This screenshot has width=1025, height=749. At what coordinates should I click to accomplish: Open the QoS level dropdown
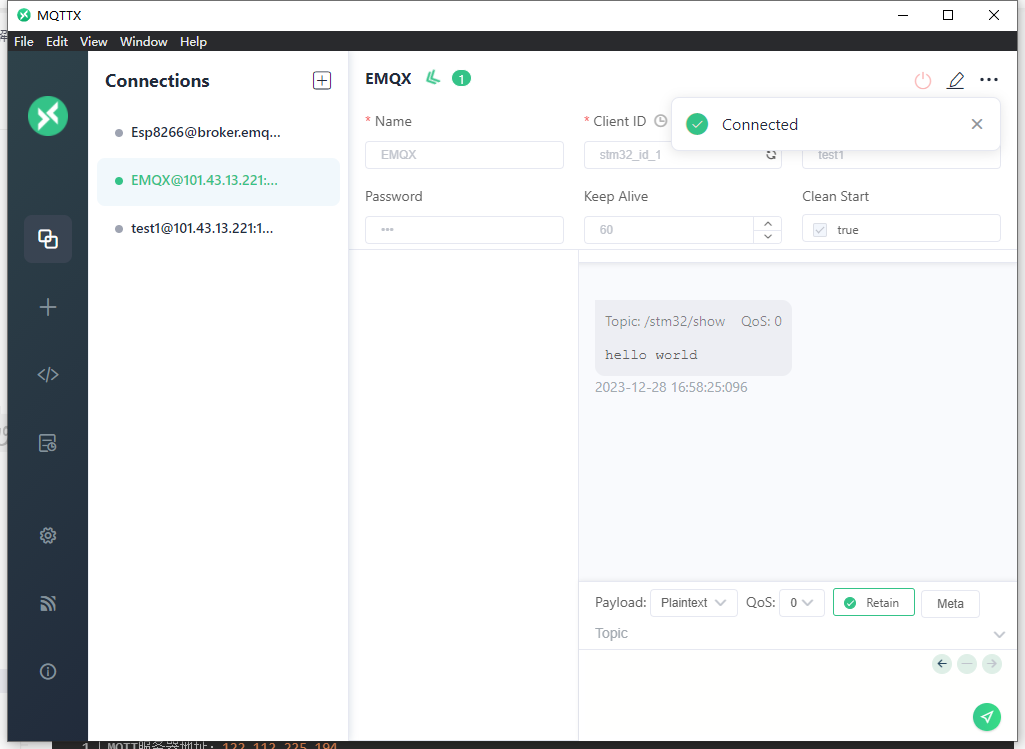pyautogui.click(x=801, y=603)
